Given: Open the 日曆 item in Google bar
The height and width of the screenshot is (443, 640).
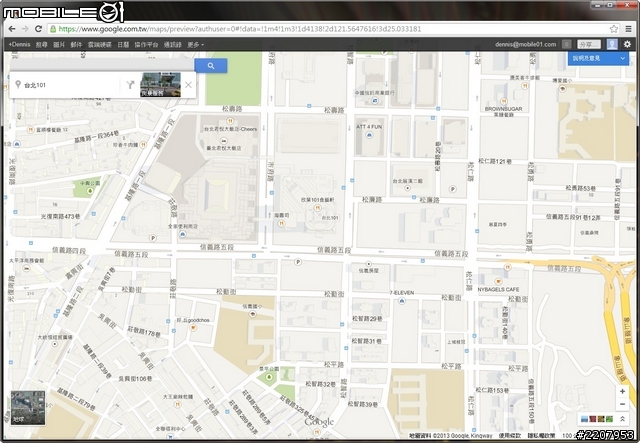Looking at the screenshot, I should [x=123, y=45].
